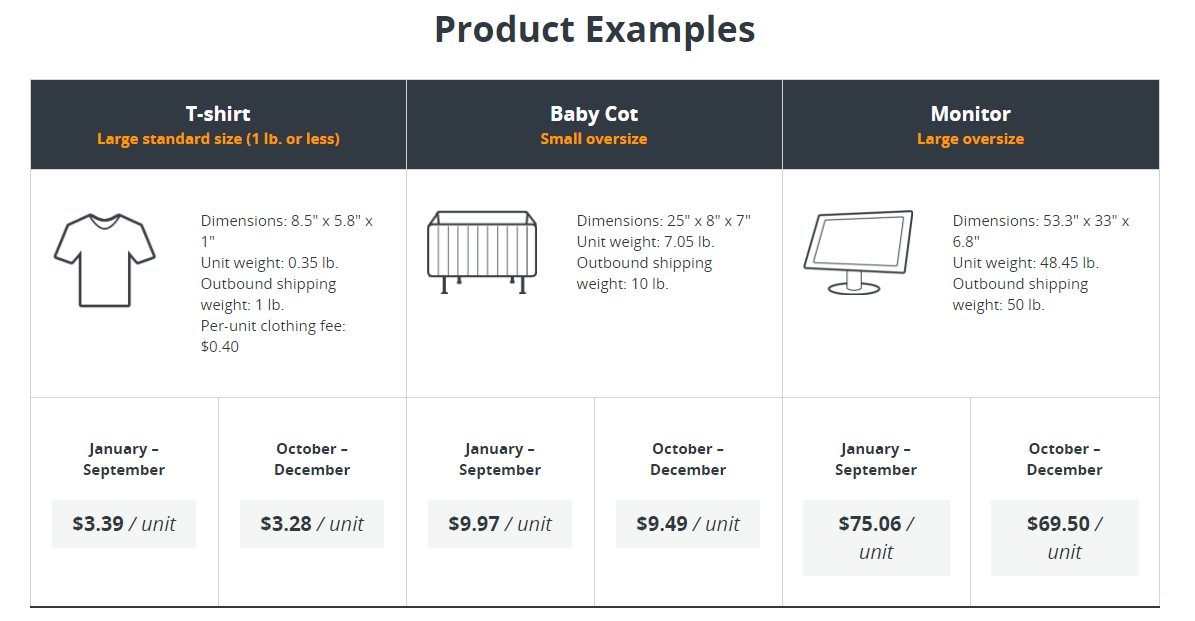The height and width of the screenshot is (621, 1195).
Task: Click the Product Examples heading
Action: [x=594, y=30]
